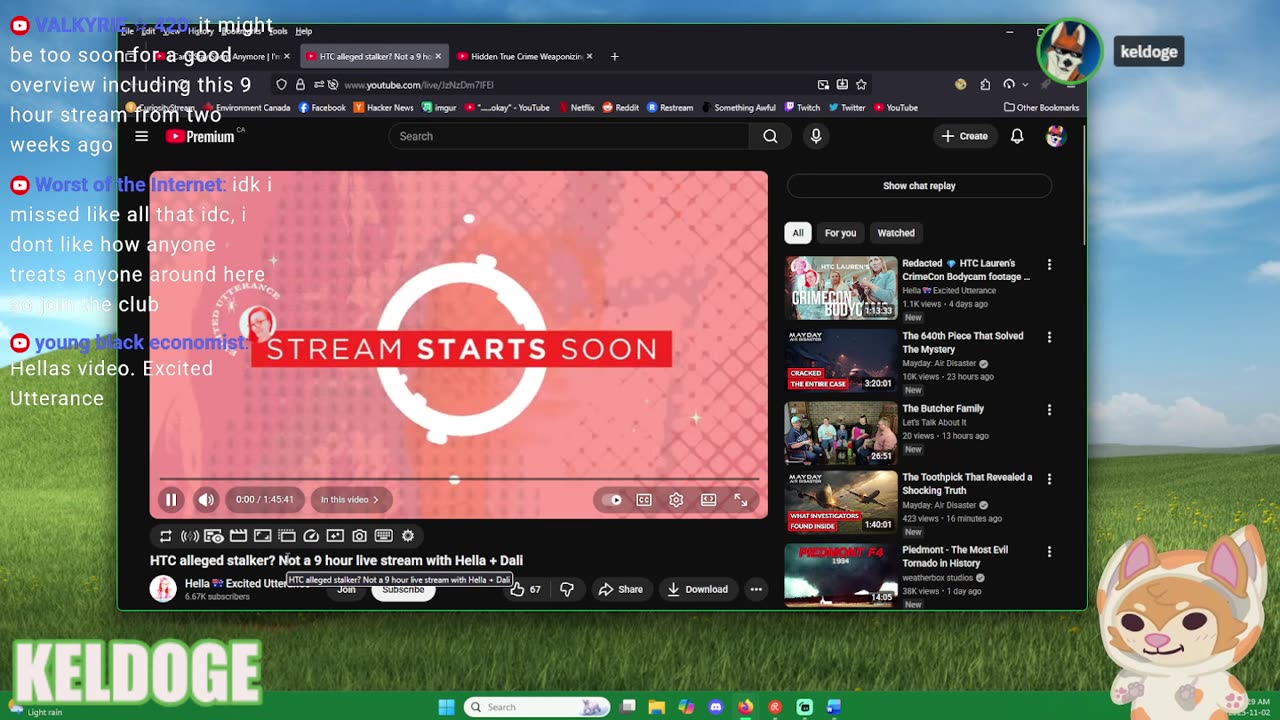Image resolution: width=1280 pixels, height=720 pixels.
Task: Bookmark this page with star icon
Action: point(861,85)
